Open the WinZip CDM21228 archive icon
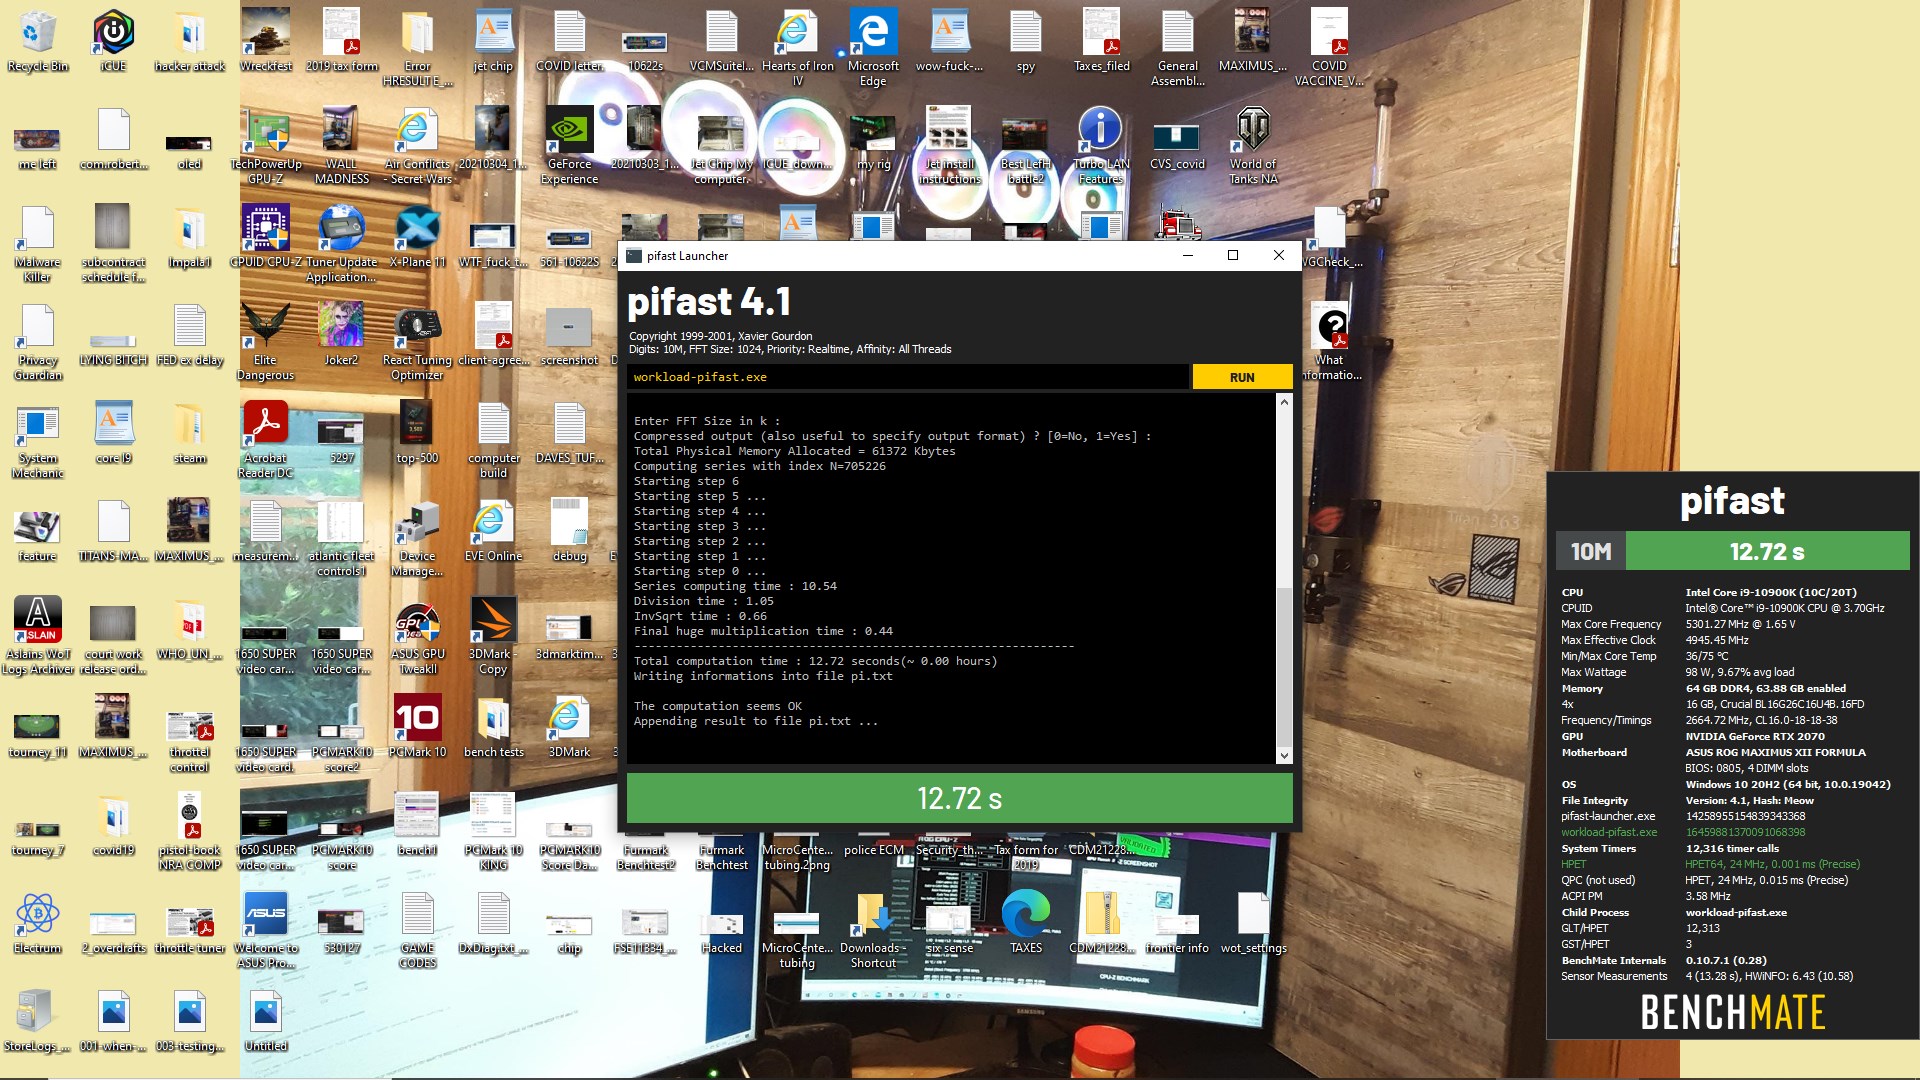Image resolution: width=1920 pixels, height=1080 pixels. tap(1101, 923)
